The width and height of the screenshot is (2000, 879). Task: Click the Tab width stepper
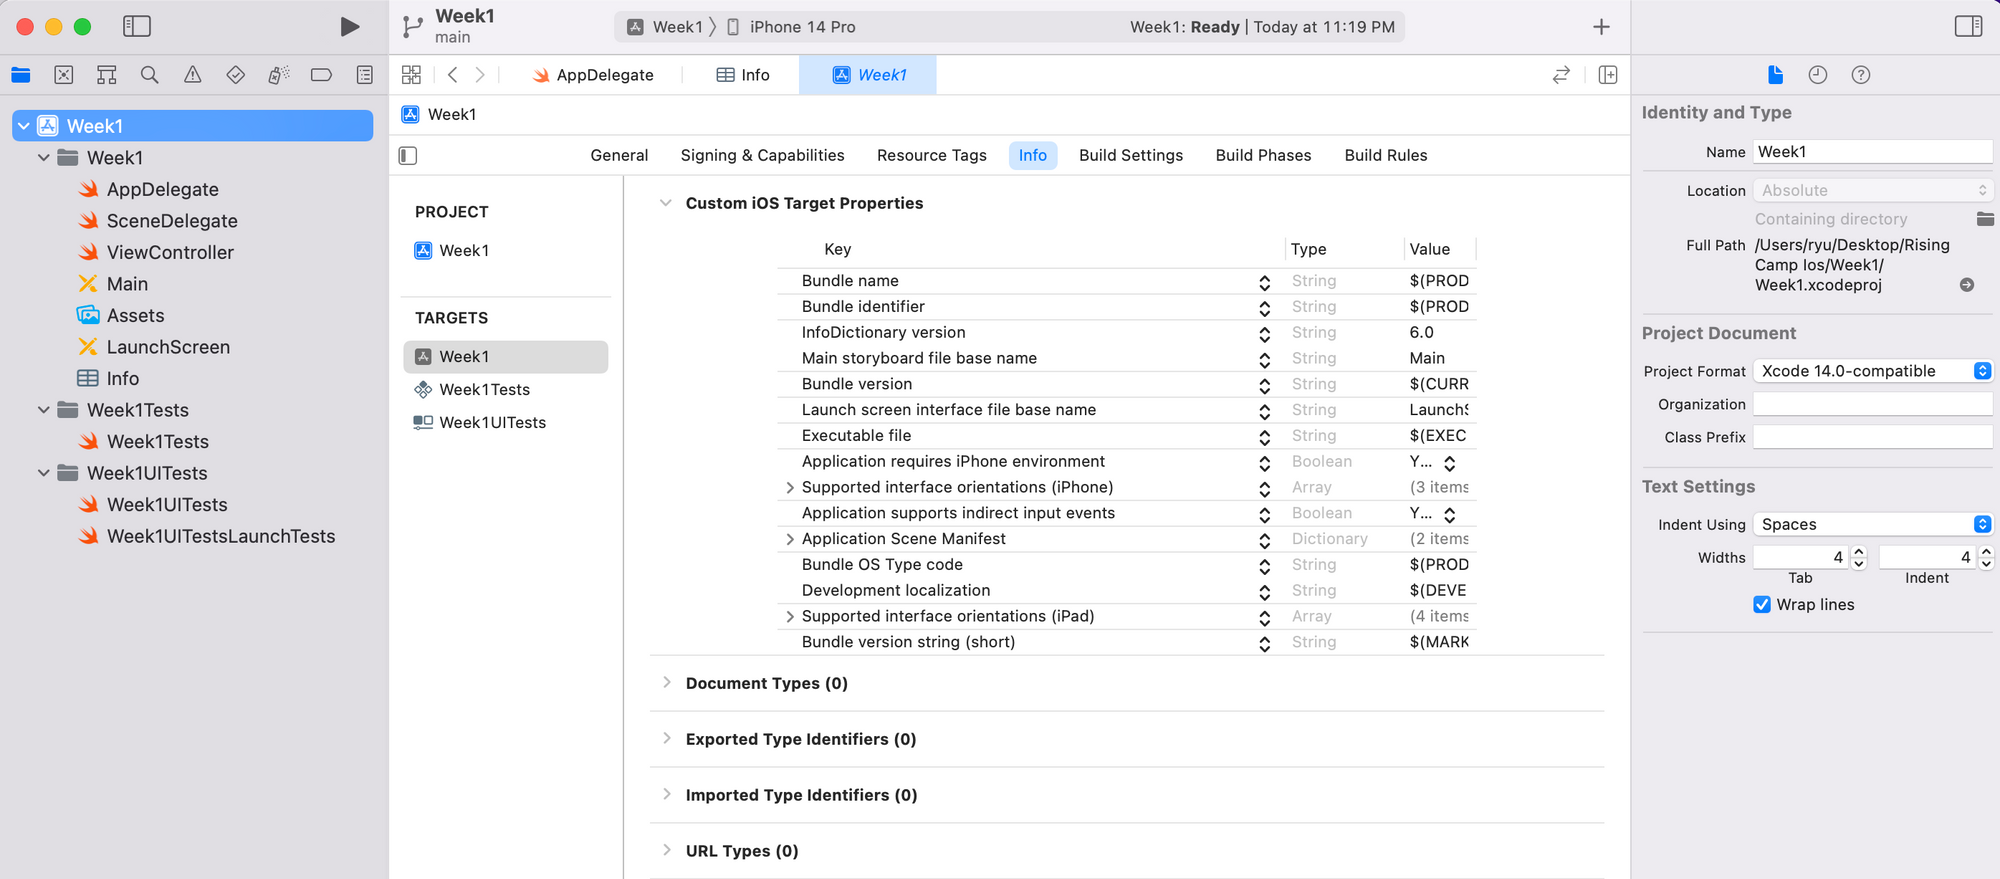pos(1858,557)
